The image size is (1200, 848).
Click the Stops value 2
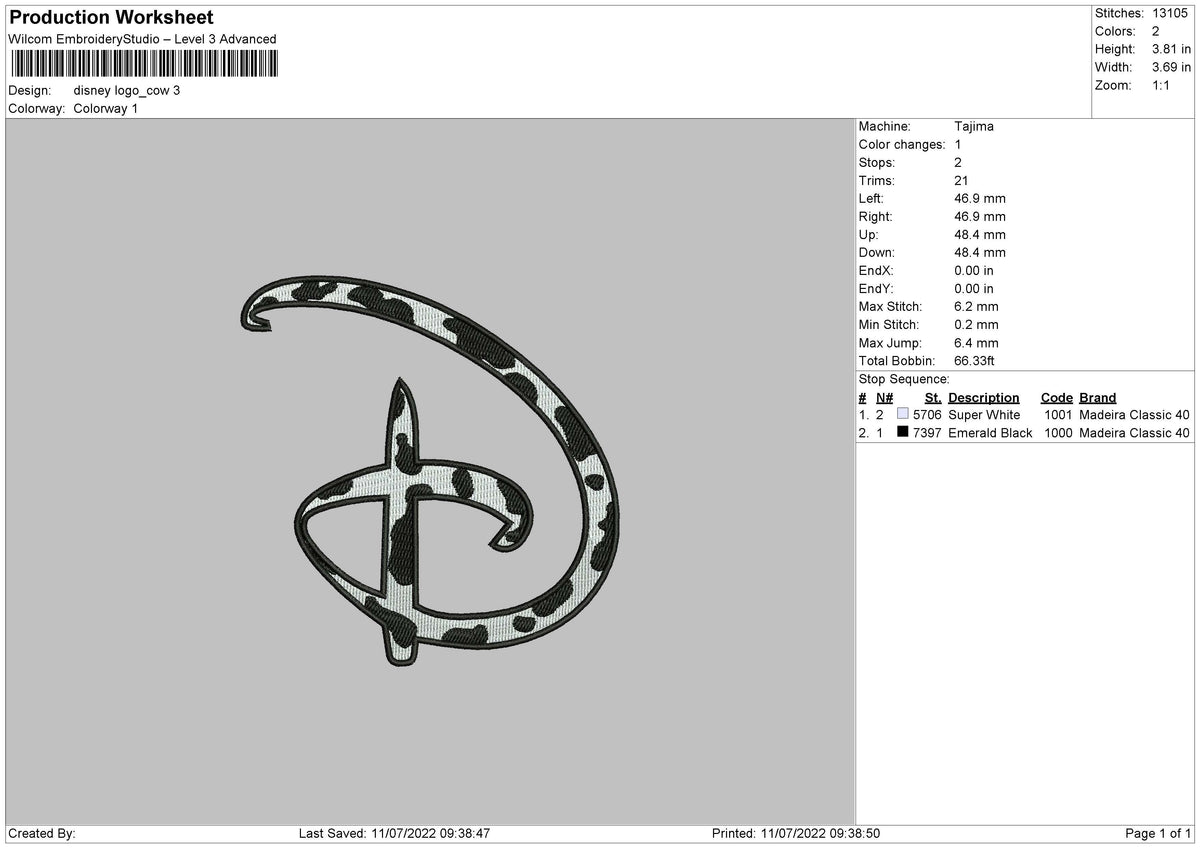pyautogui.click(x=959, y=163)
